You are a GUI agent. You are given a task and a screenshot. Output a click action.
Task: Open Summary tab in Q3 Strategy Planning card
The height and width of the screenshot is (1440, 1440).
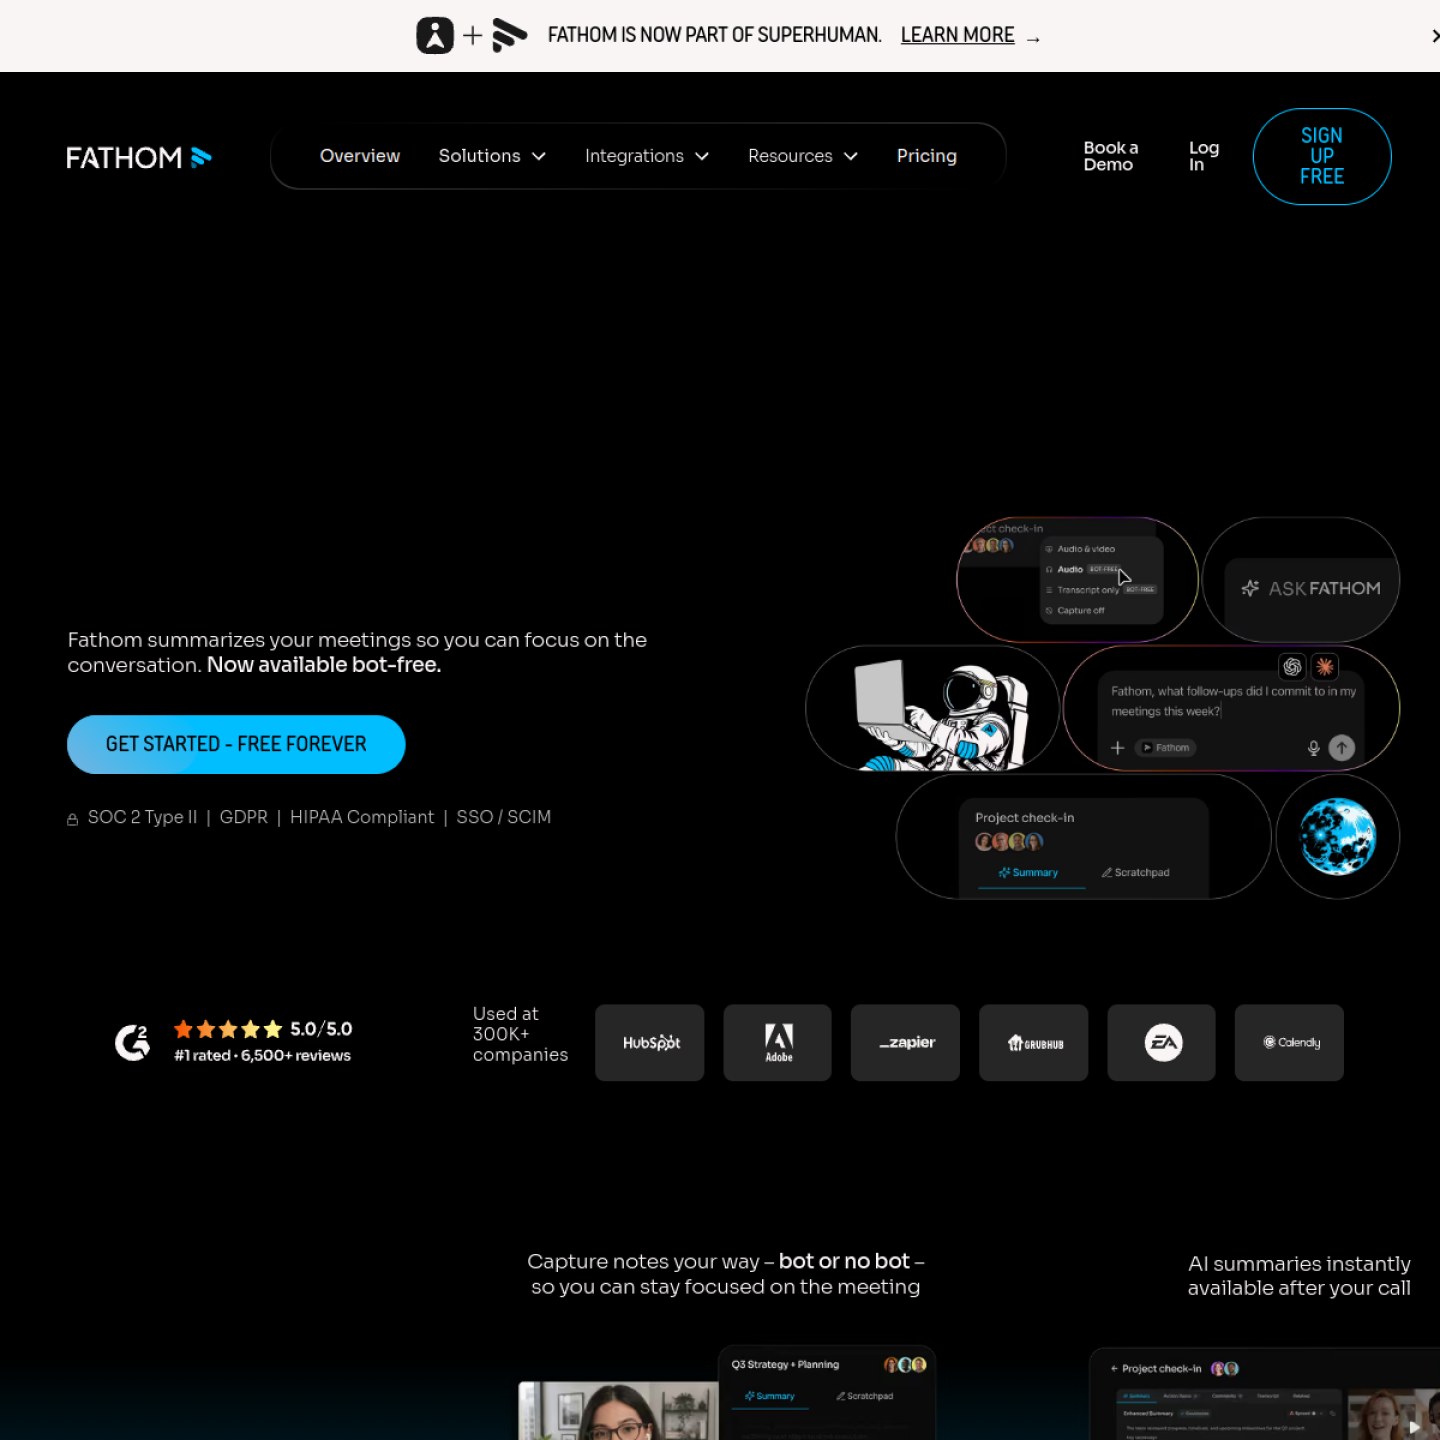click(769, 1396)
